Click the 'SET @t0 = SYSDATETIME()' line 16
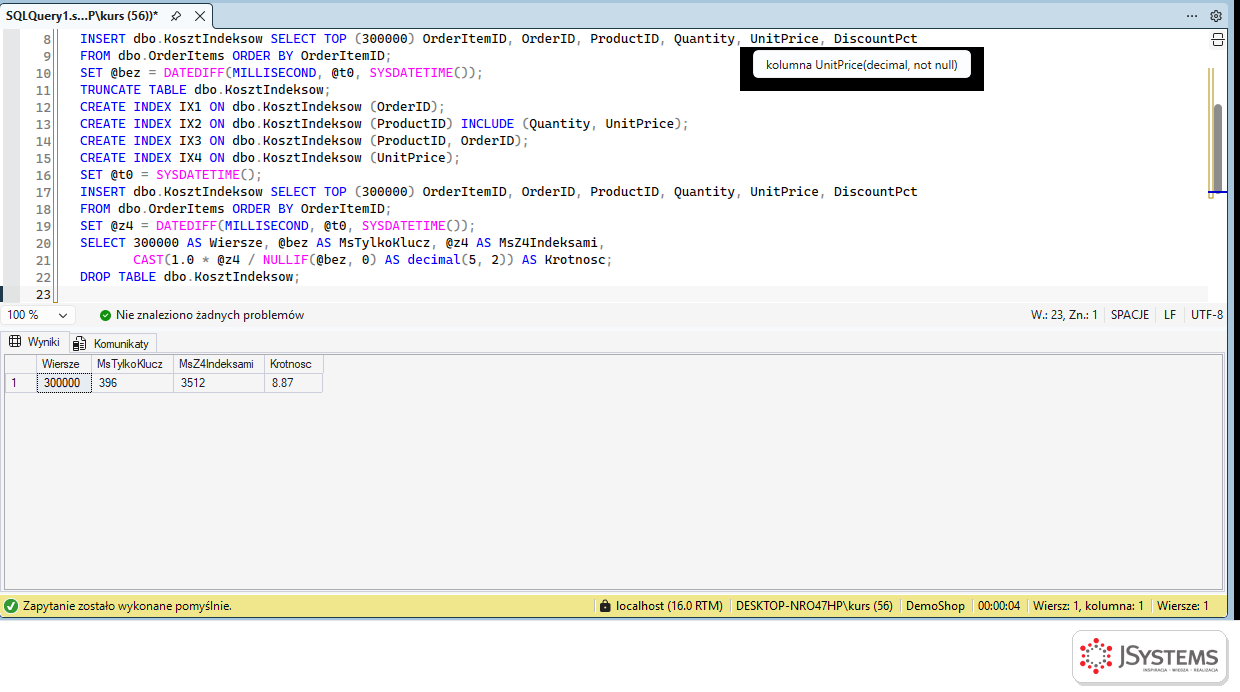This screenshot has width=1240, height=692. 171,175
